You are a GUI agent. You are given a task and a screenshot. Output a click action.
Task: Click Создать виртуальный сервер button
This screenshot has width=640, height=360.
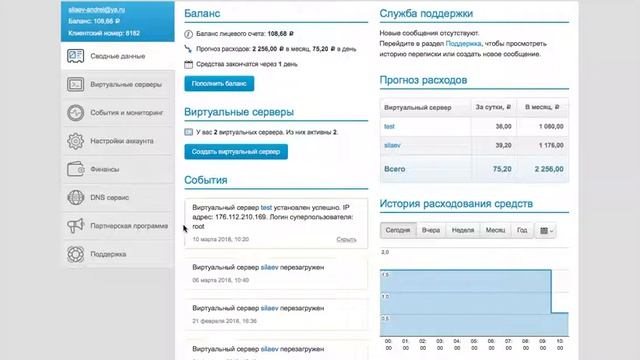click(236, 152)
